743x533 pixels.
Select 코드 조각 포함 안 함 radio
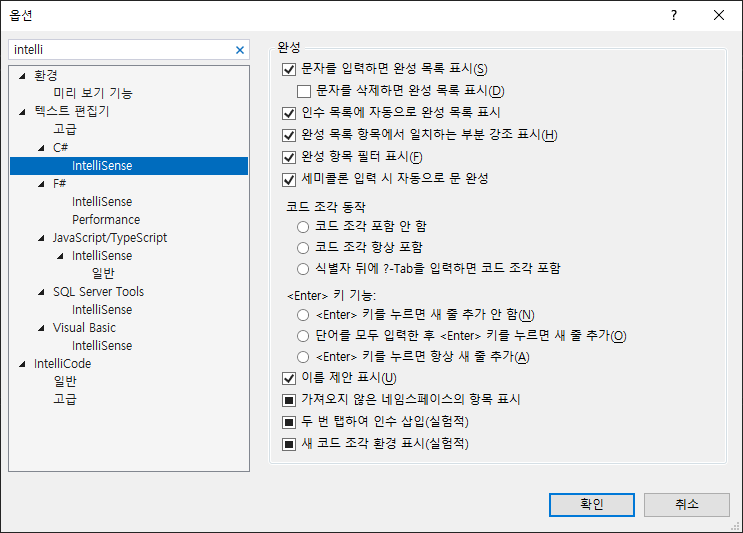[303, 227]
